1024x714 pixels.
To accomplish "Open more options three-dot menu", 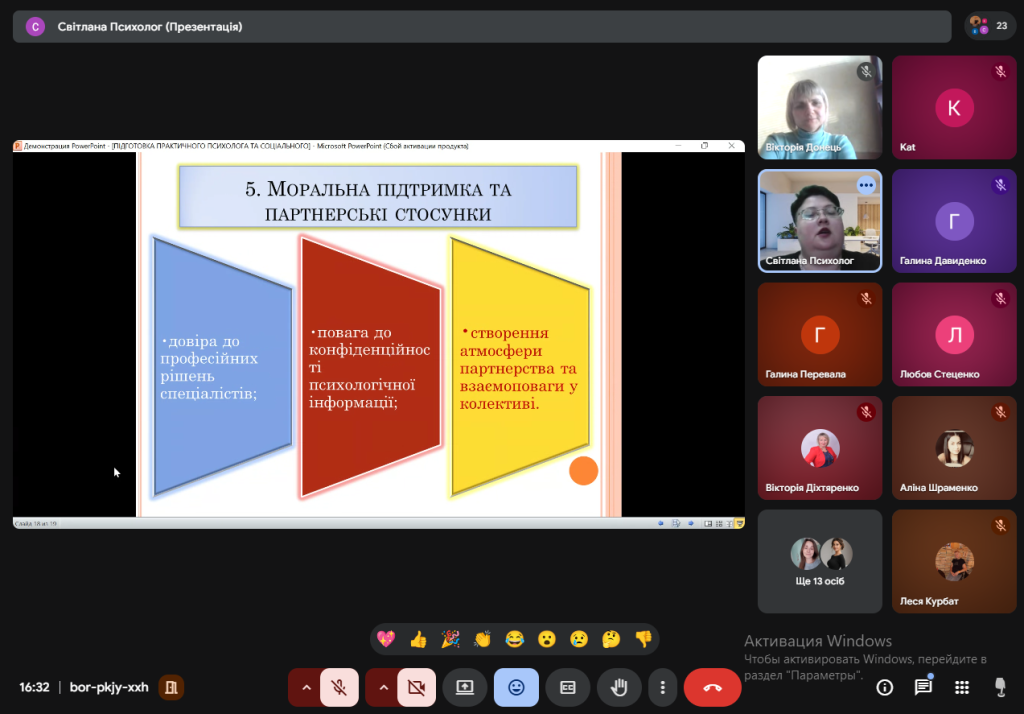I will (x=662, y=687).
